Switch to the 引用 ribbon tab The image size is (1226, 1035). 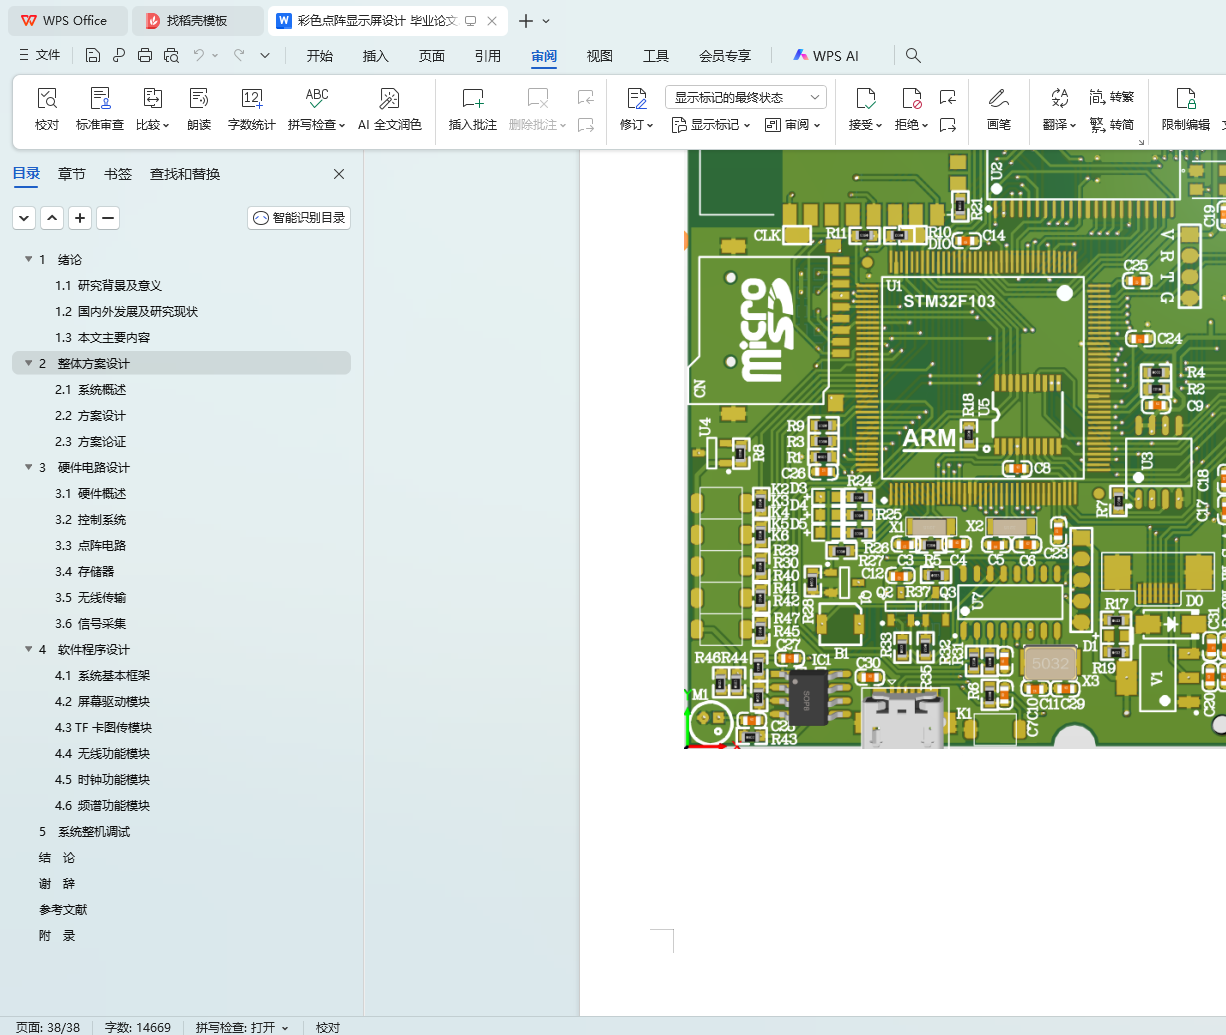488,56
